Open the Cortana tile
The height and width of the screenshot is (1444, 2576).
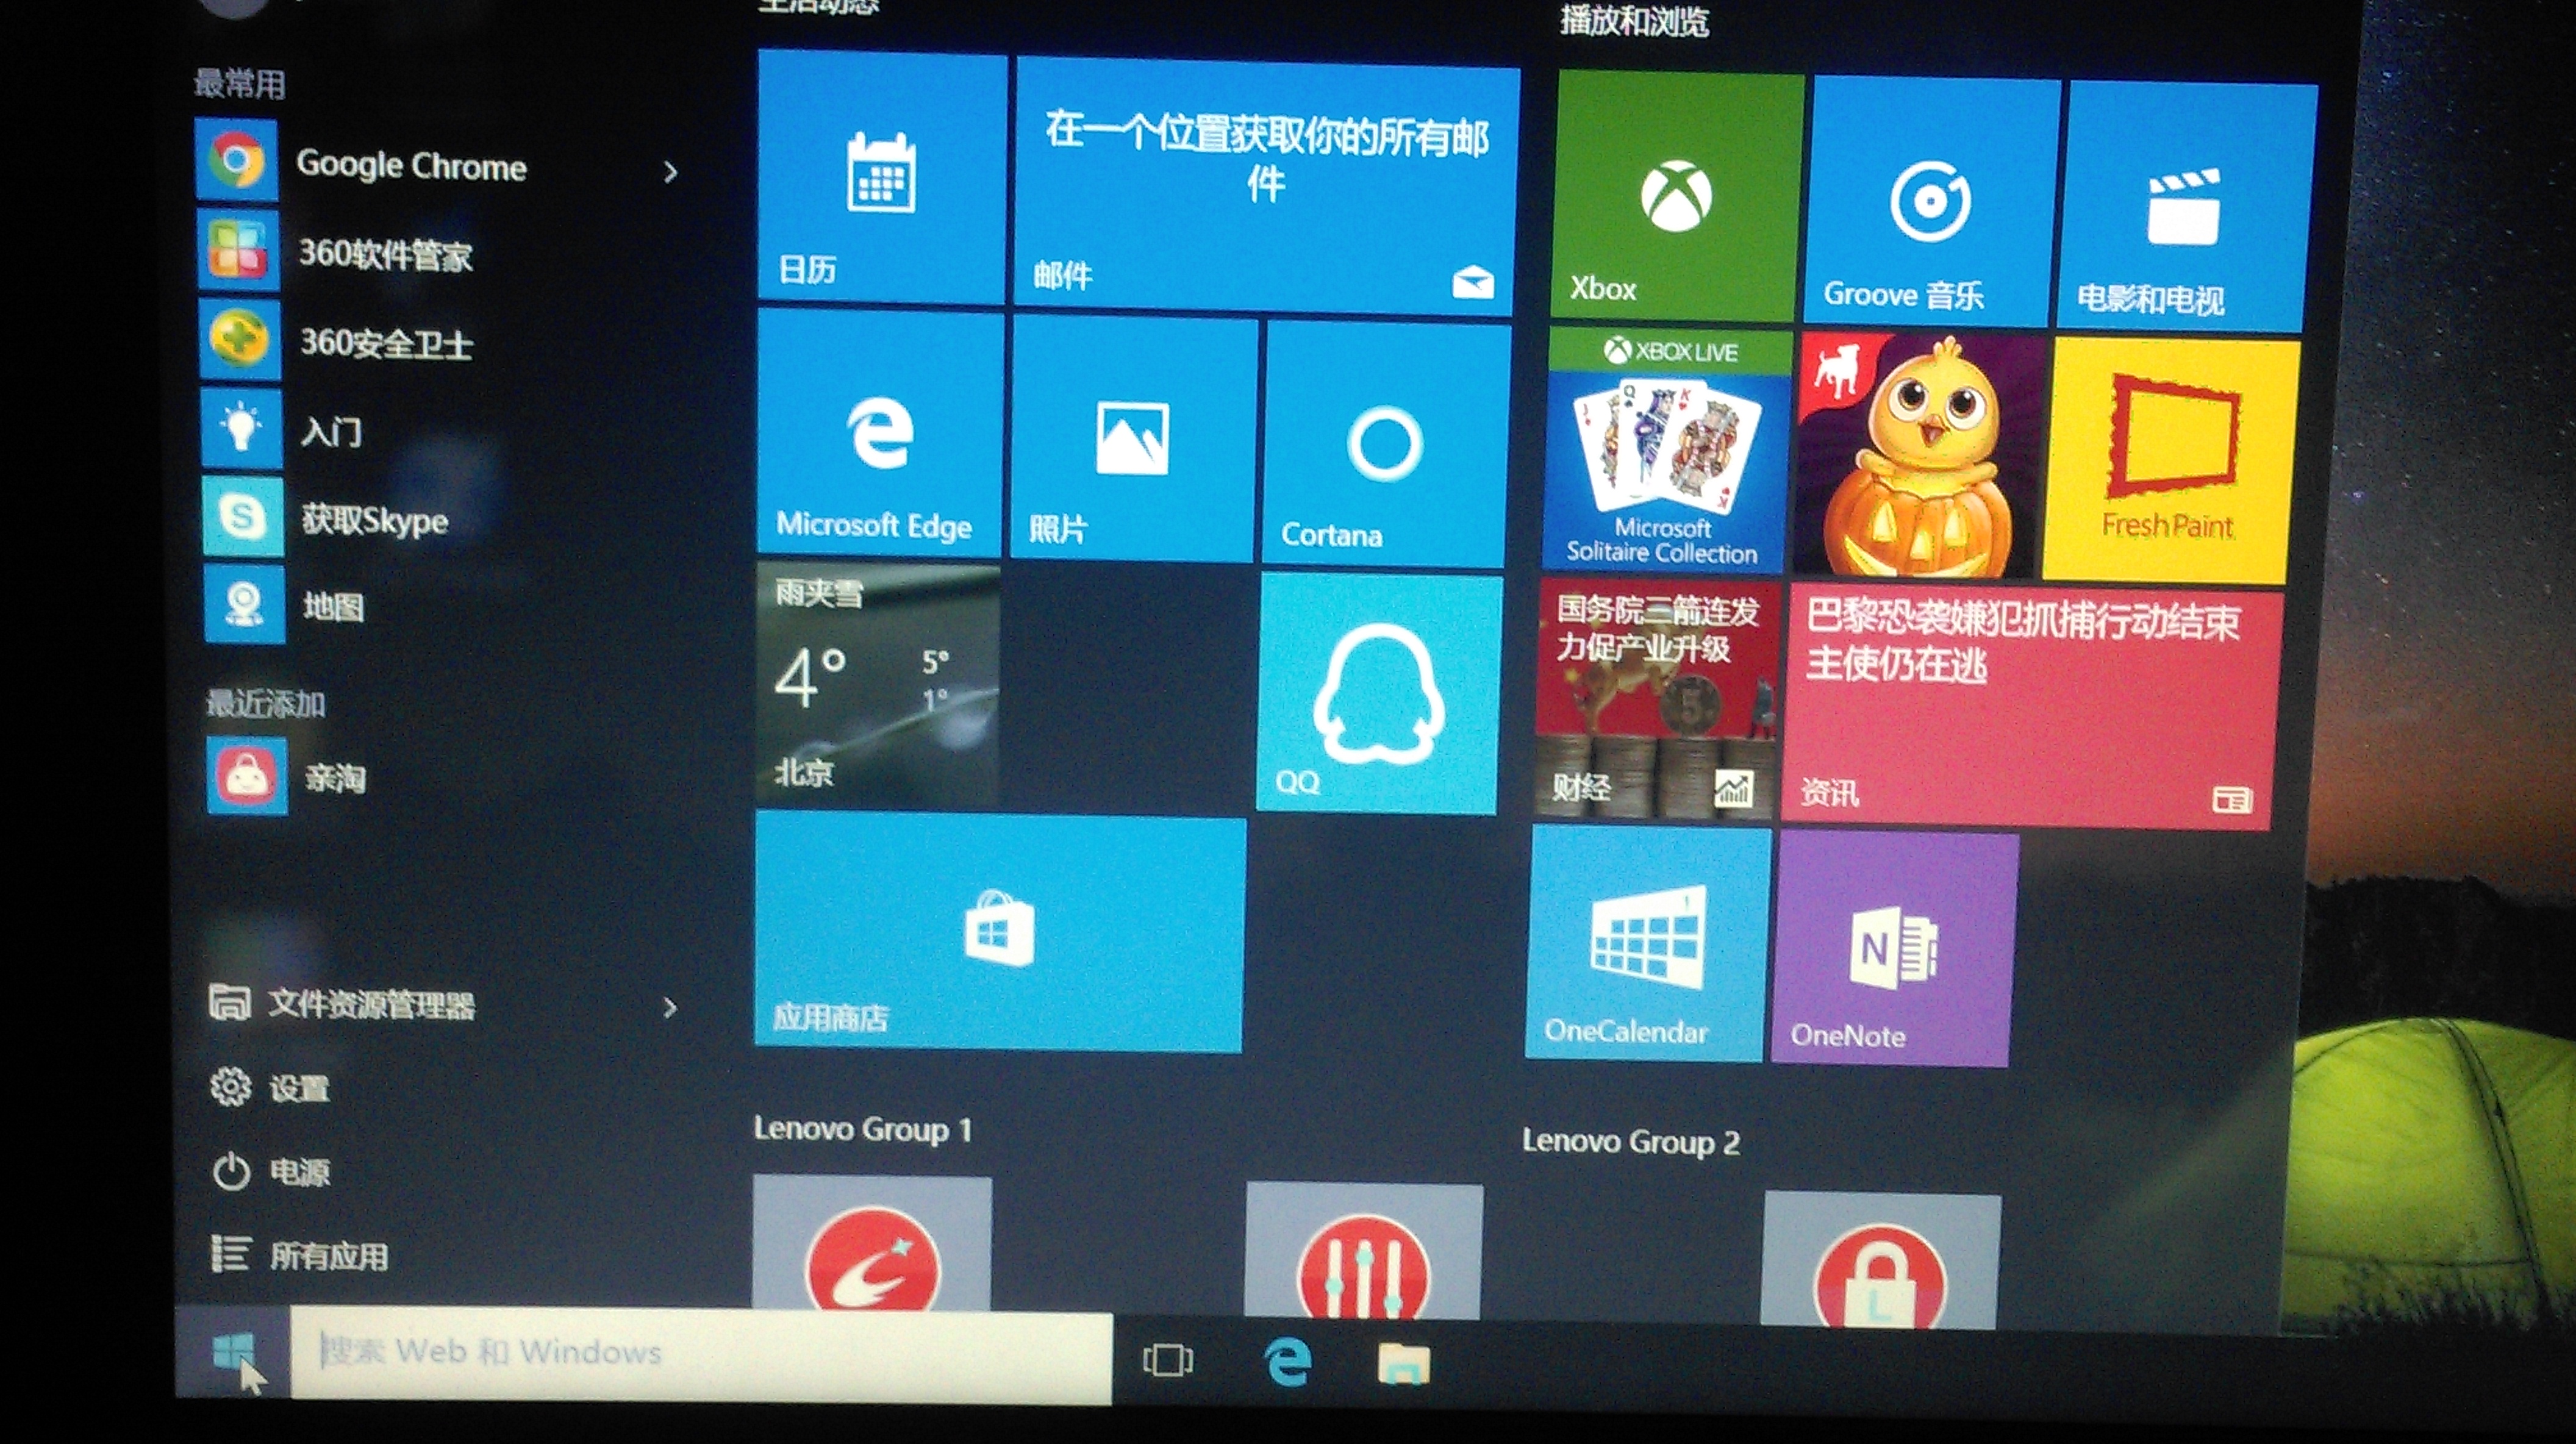1385,444
